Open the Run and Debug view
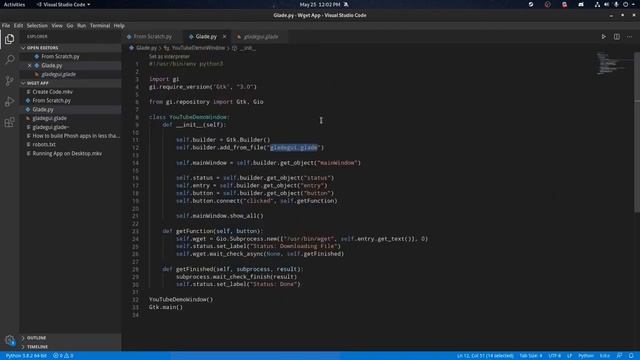The height and width of the screenshot is (360, 640). point(9,101)
